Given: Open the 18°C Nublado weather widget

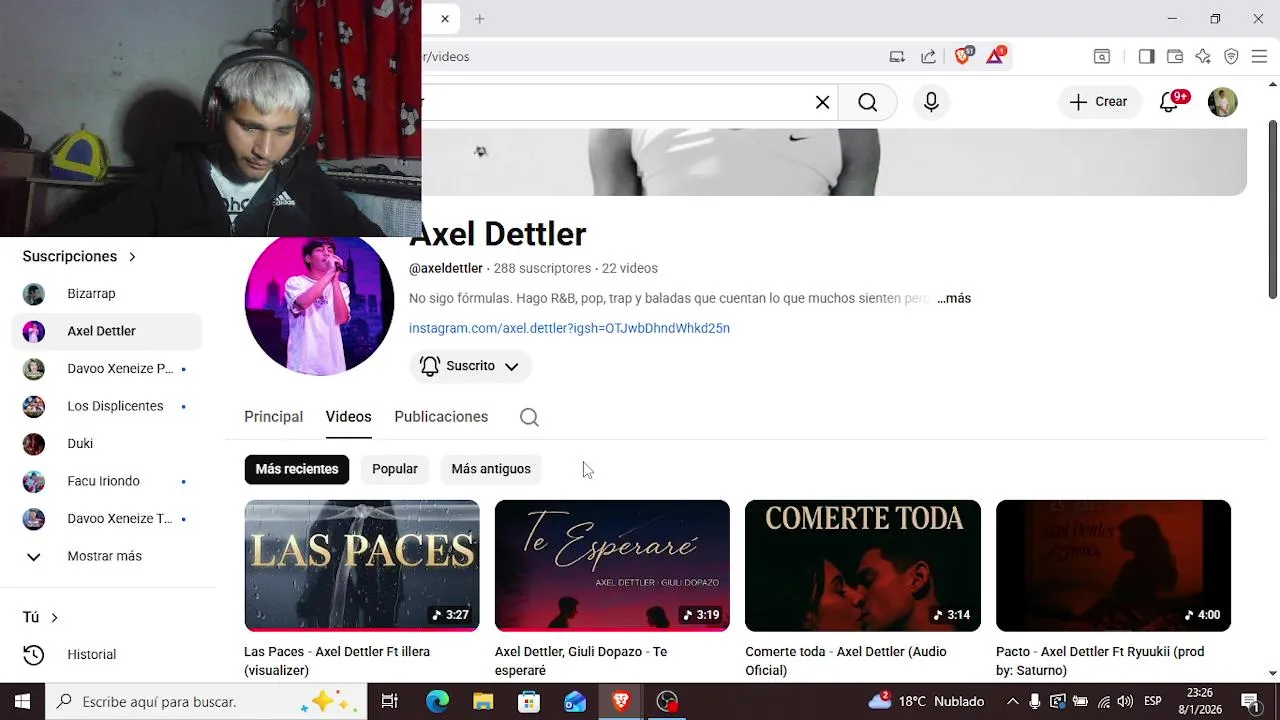Looking at the screenshot, I should tap(927, 702).
